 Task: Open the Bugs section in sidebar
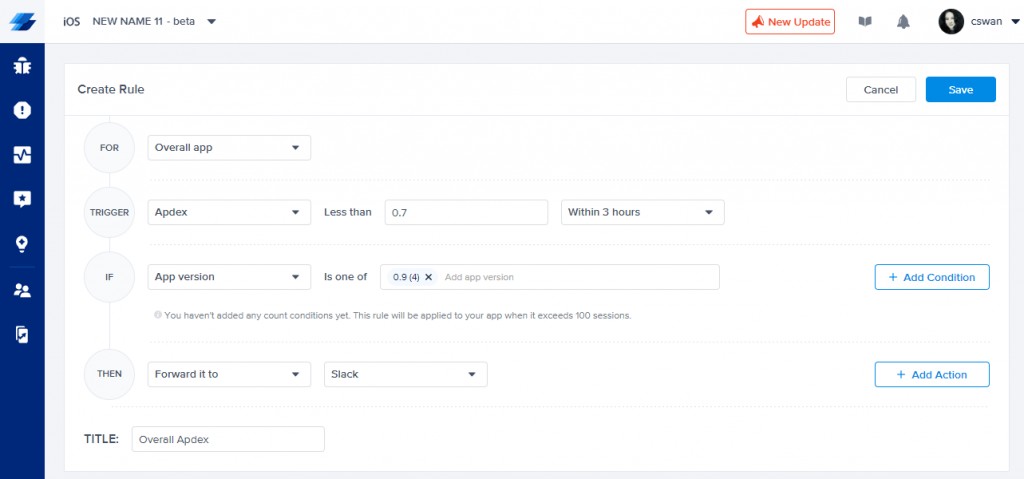pos(22,66)
